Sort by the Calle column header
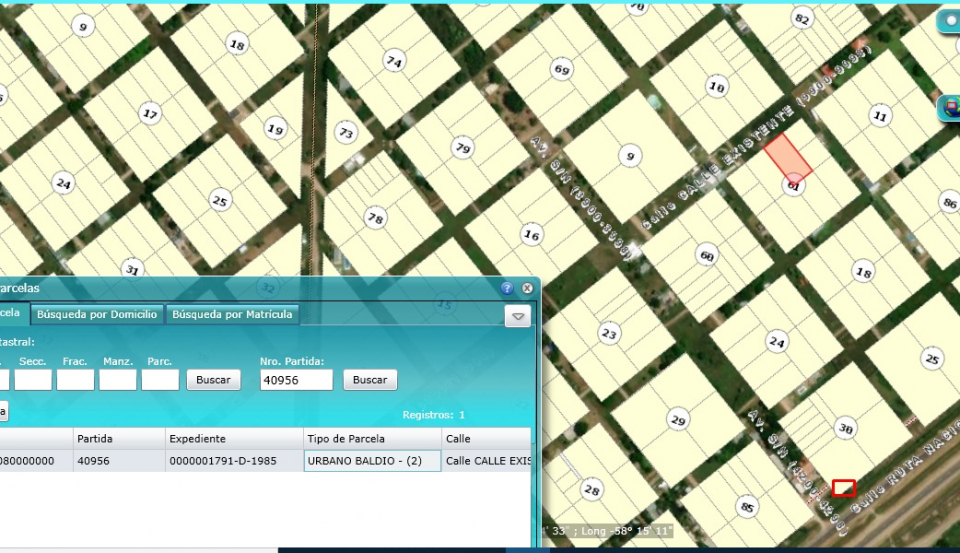This screenshot has height=553, width=960. [486, 438]
